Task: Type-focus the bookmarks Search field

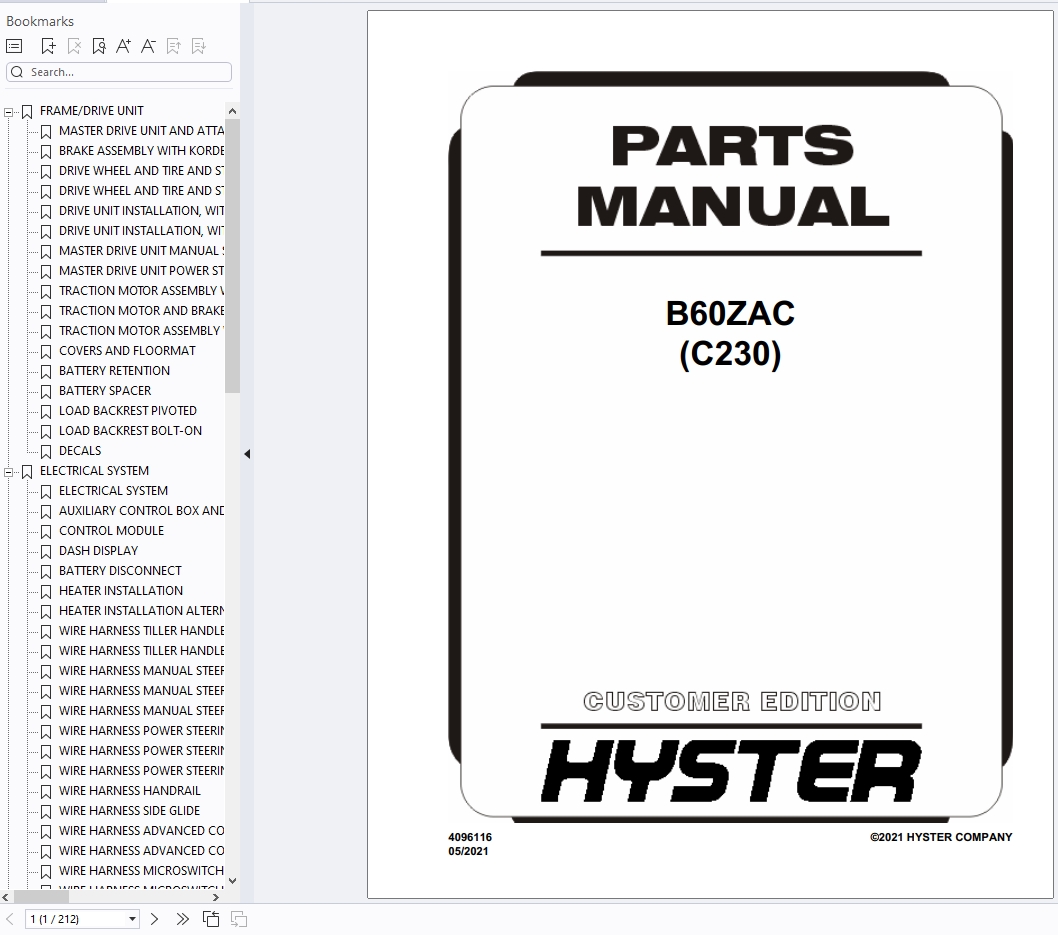Action: (119, 72)
